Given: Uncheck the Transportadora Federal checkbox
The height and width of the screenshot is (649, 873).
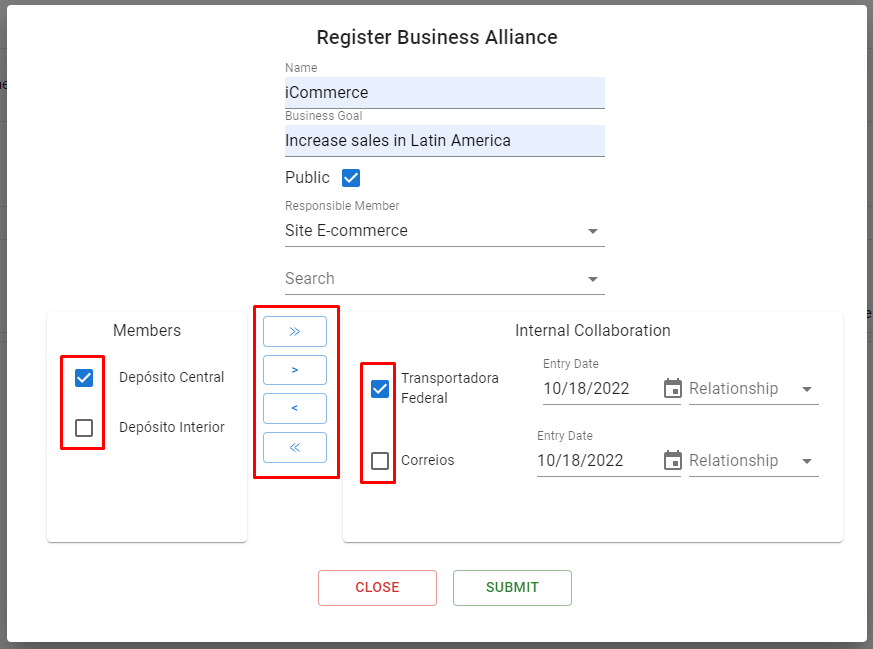Looking at the screenshot, I should [380, 389].
